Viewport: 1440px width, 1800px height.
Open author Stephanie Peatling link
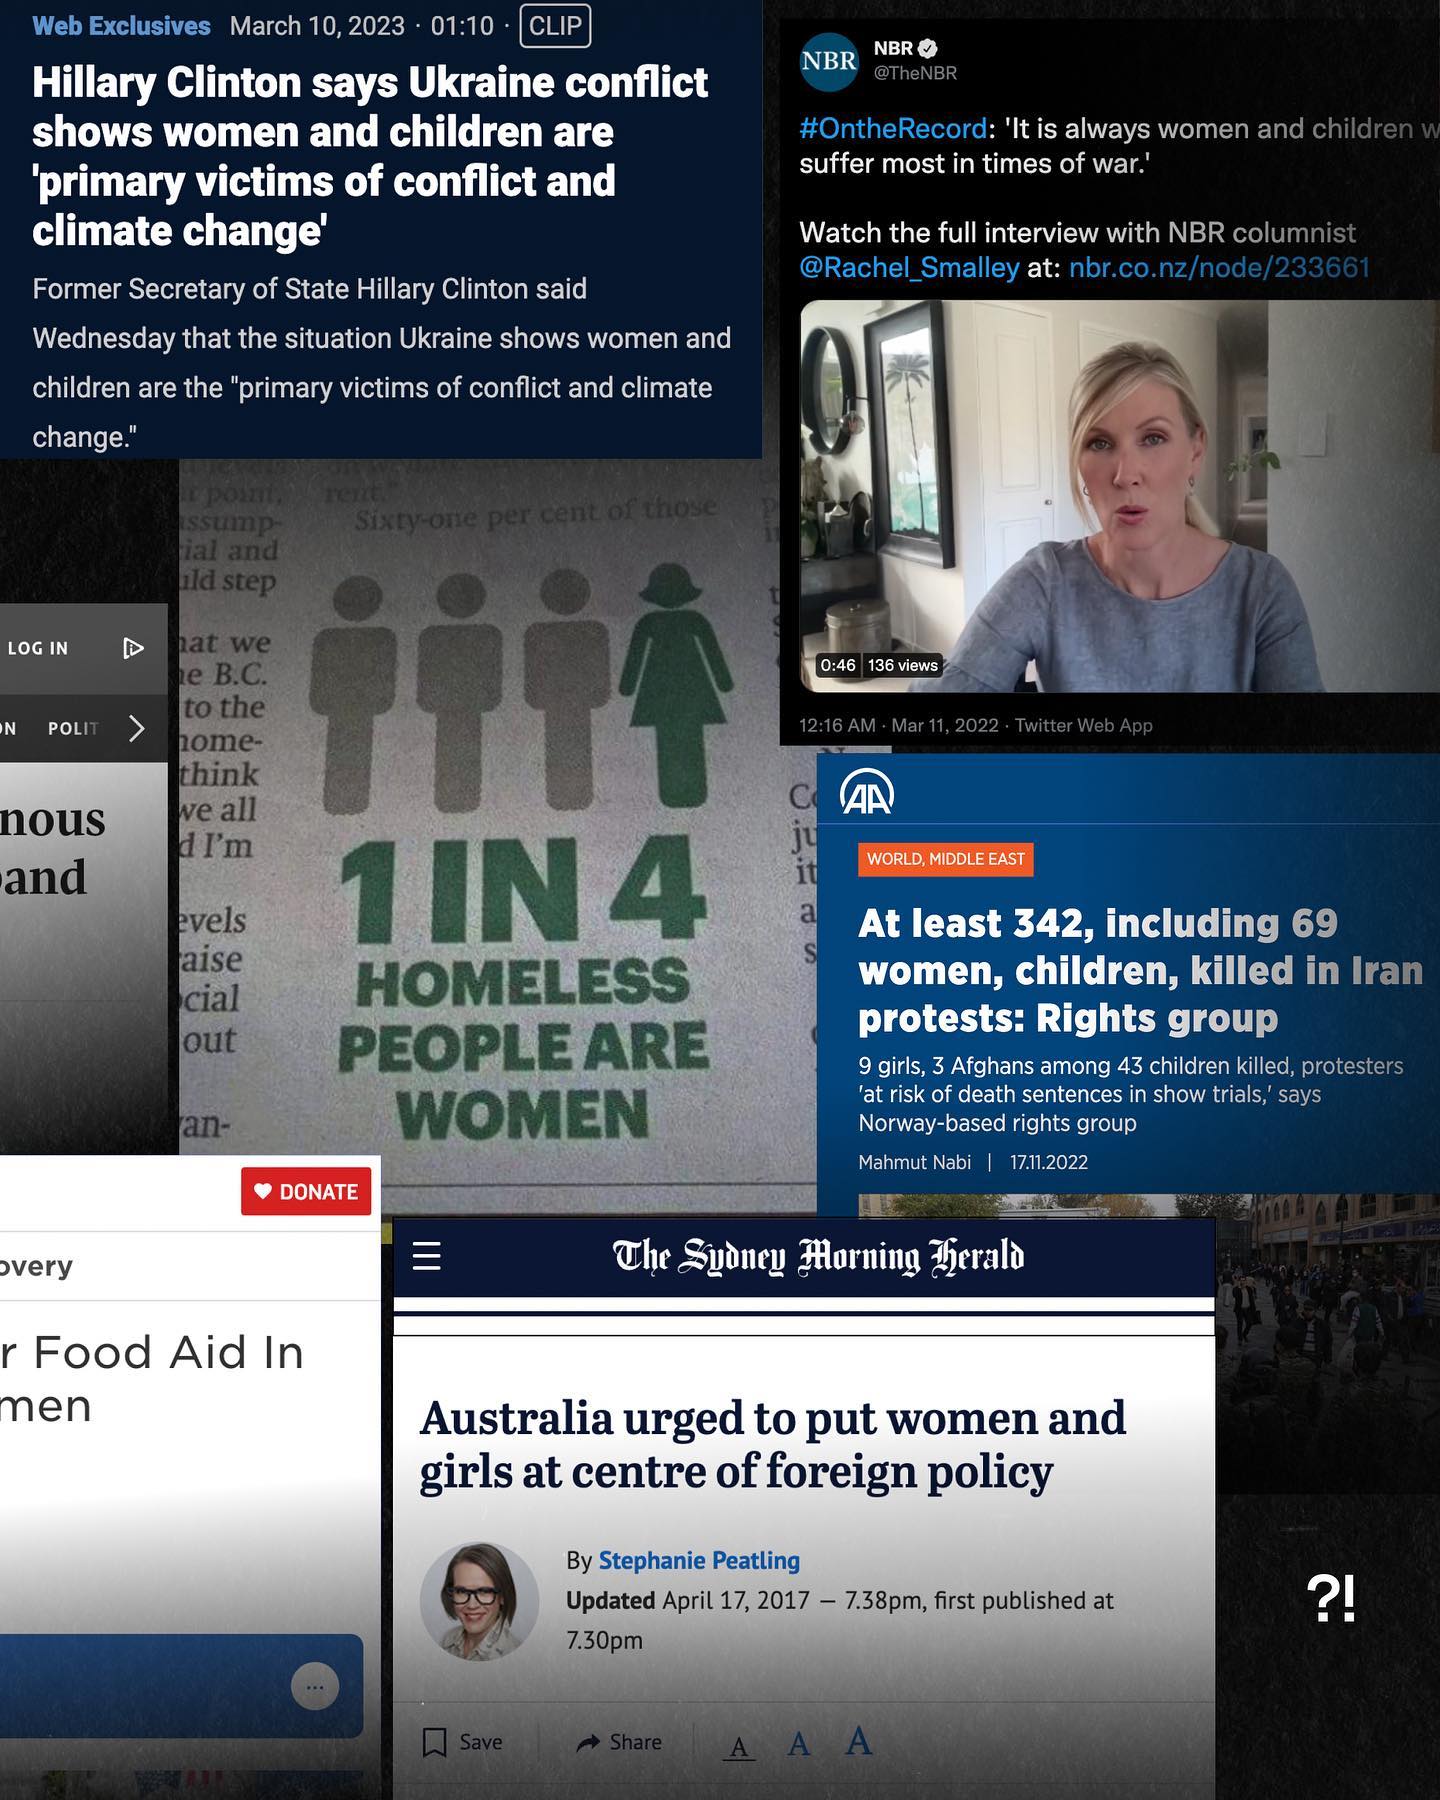(698, 1560)
